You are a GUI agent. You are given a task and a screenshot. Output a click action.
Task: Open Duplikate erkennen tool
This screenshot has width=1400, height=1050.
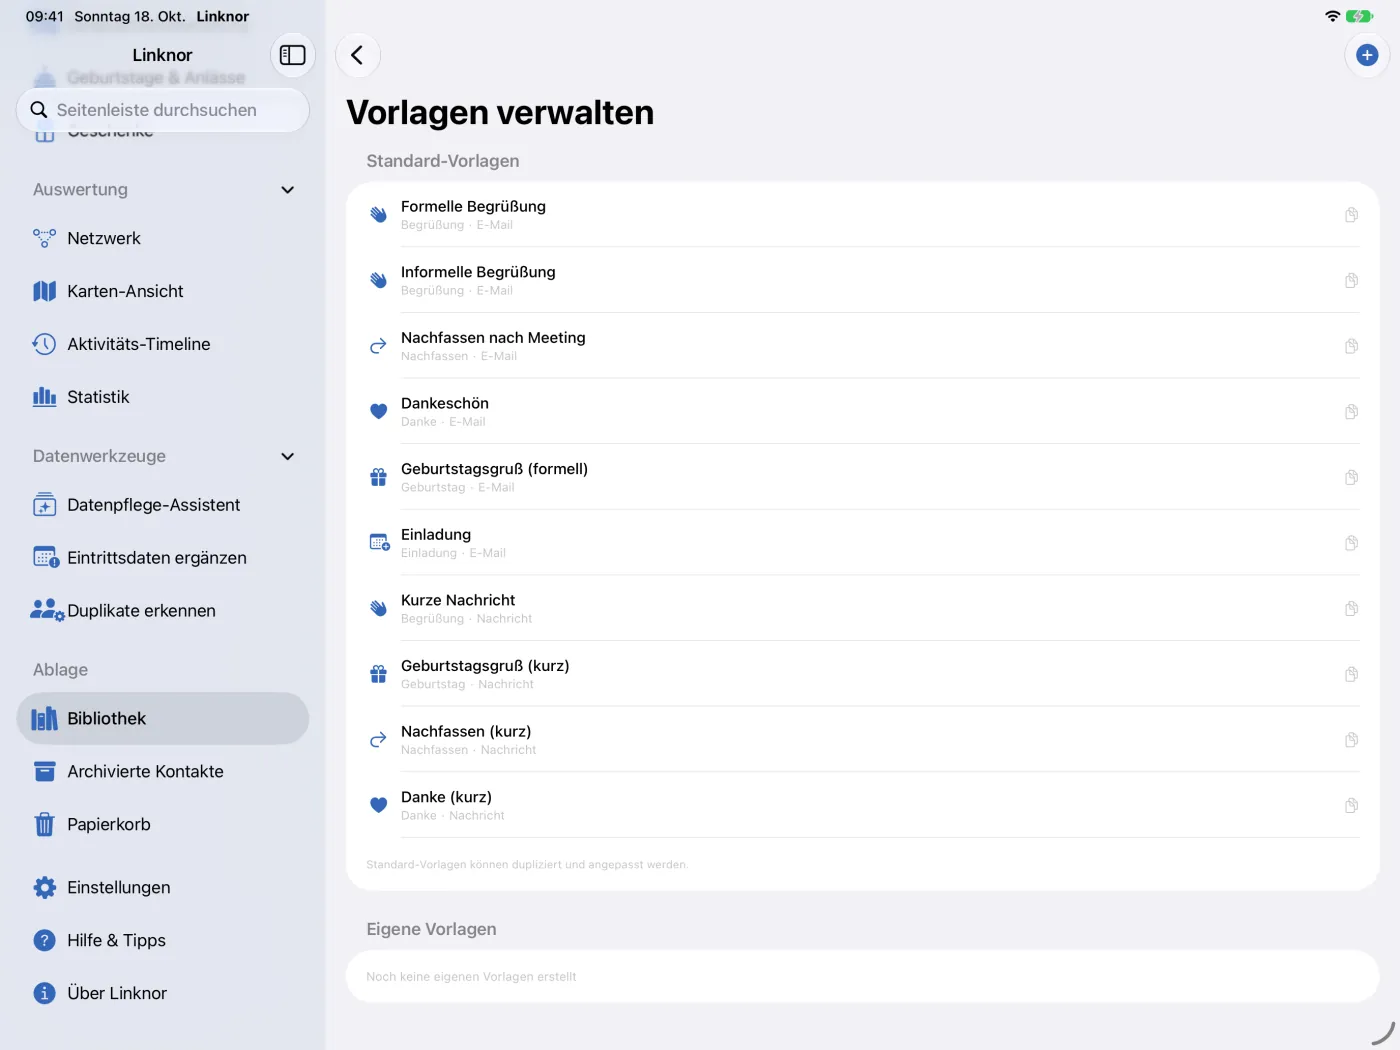pos(163,611)
